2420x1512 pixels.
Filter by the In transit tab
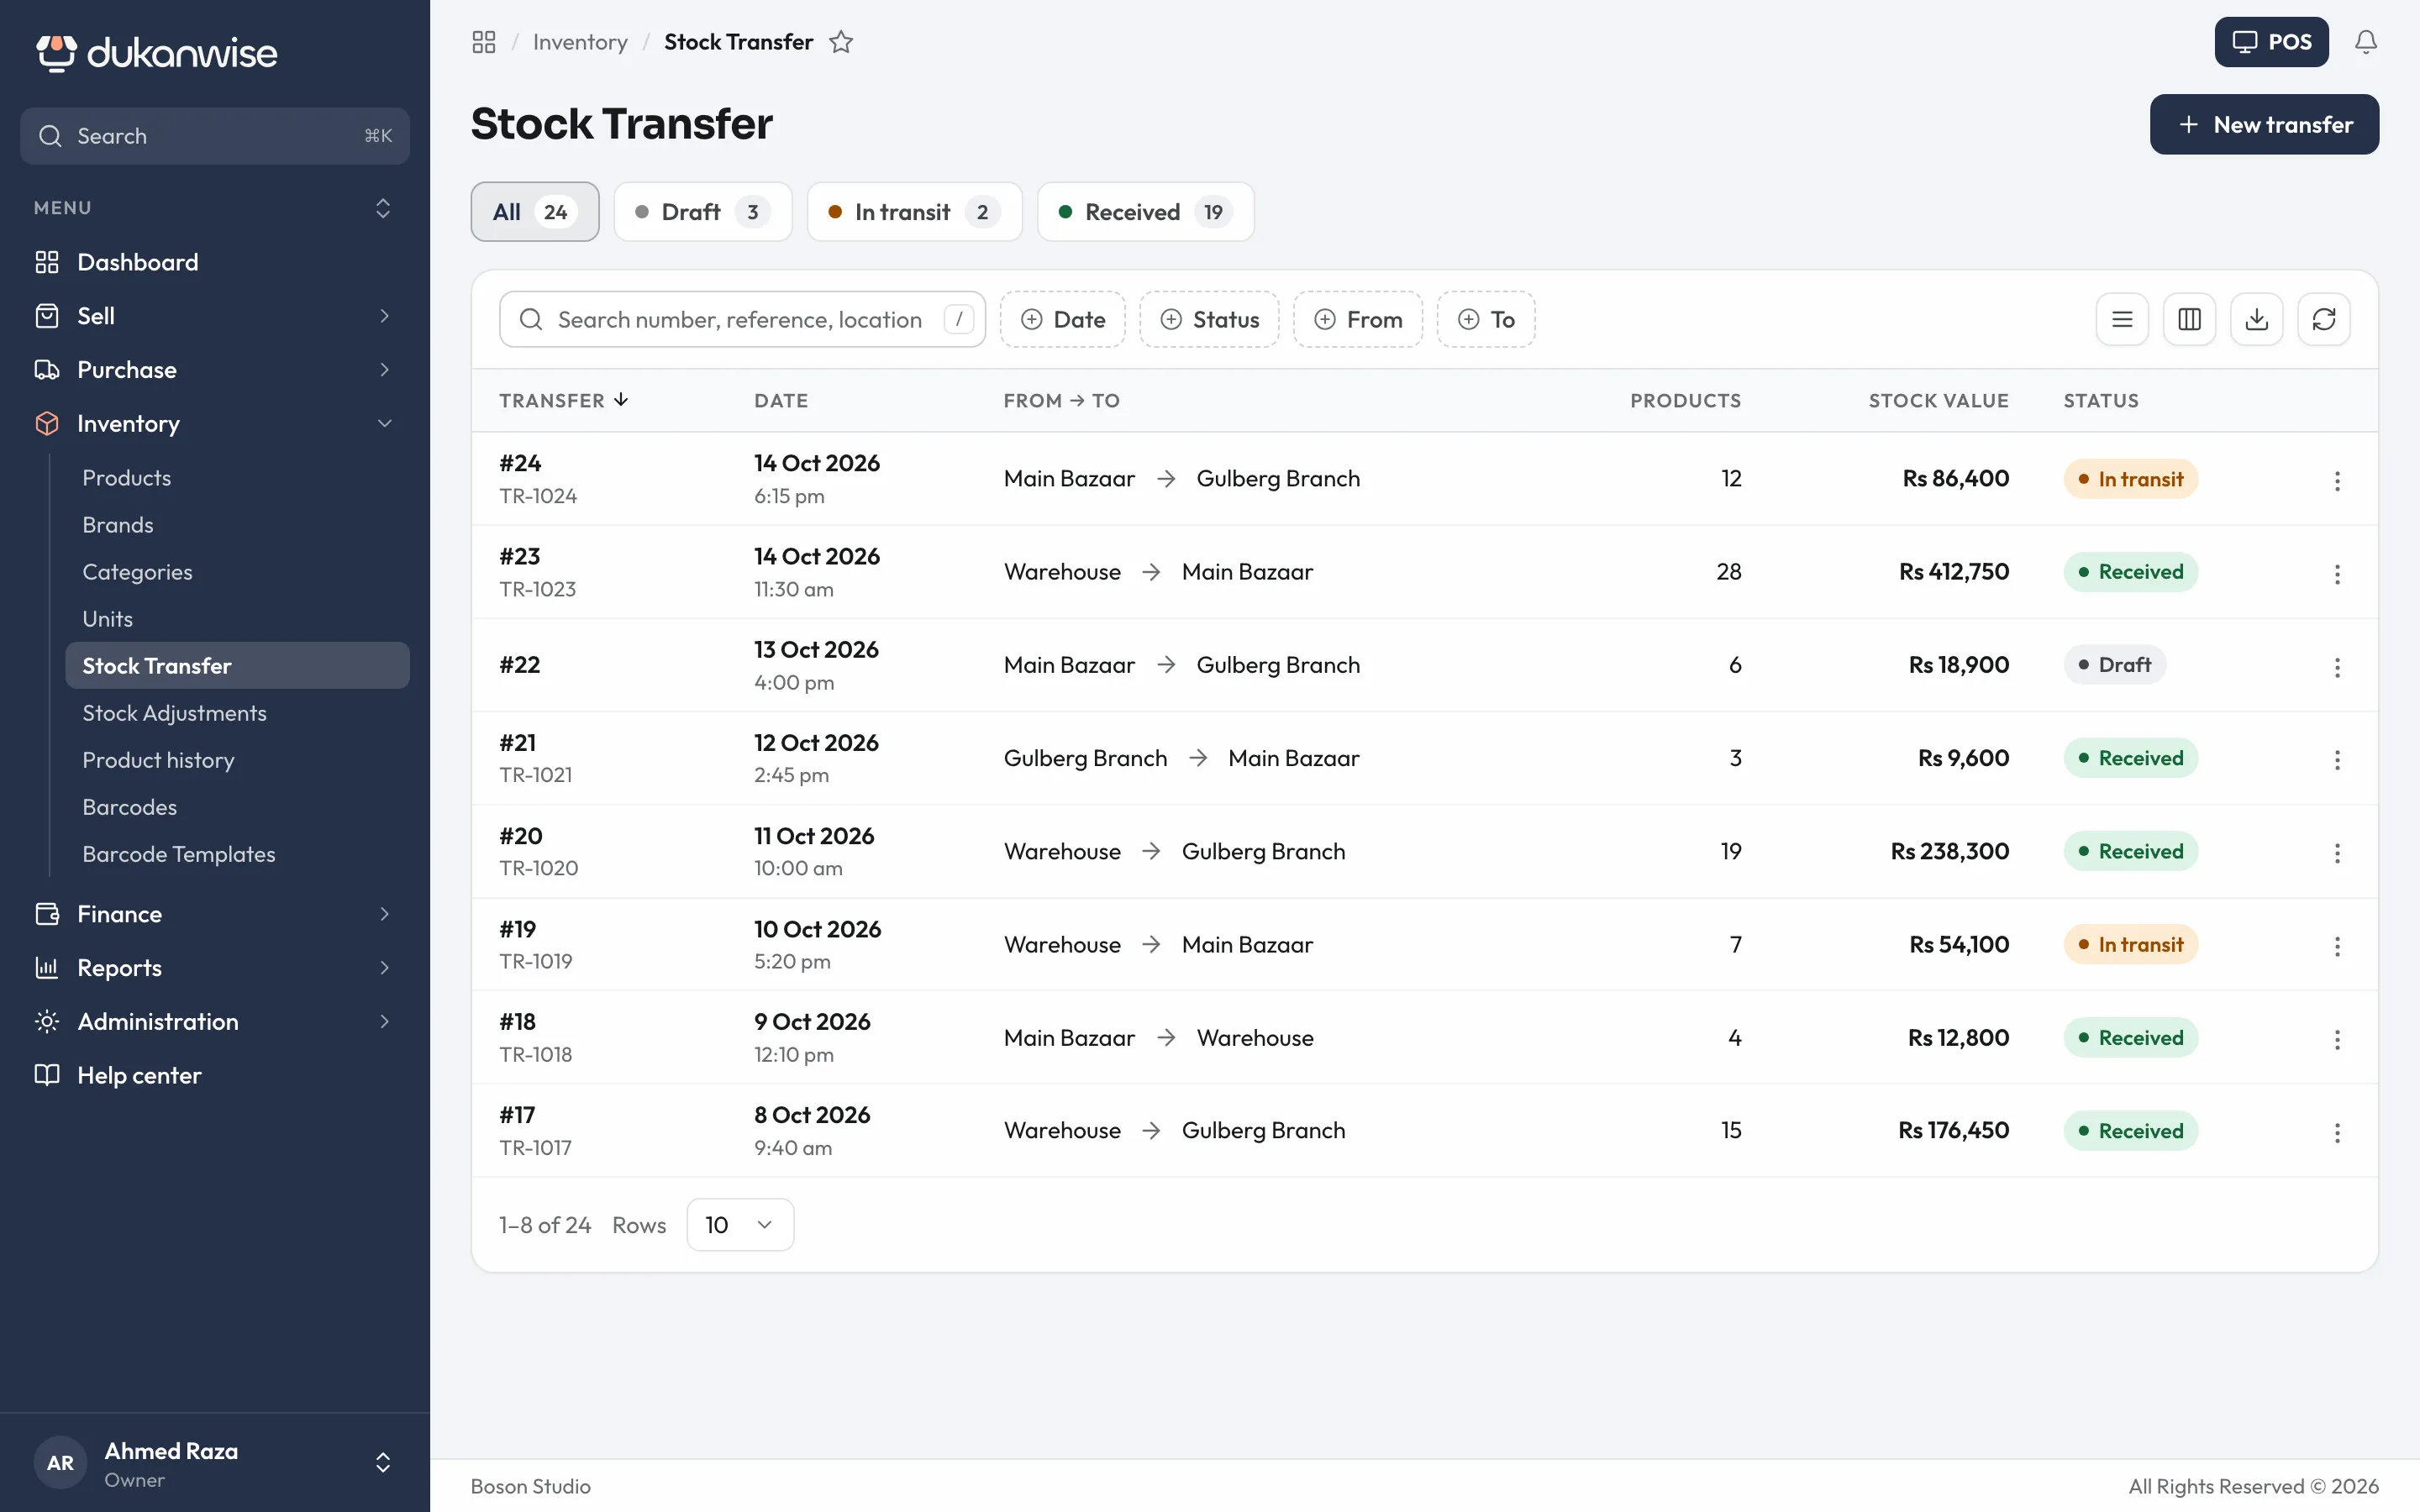click(x=914, y=211)
